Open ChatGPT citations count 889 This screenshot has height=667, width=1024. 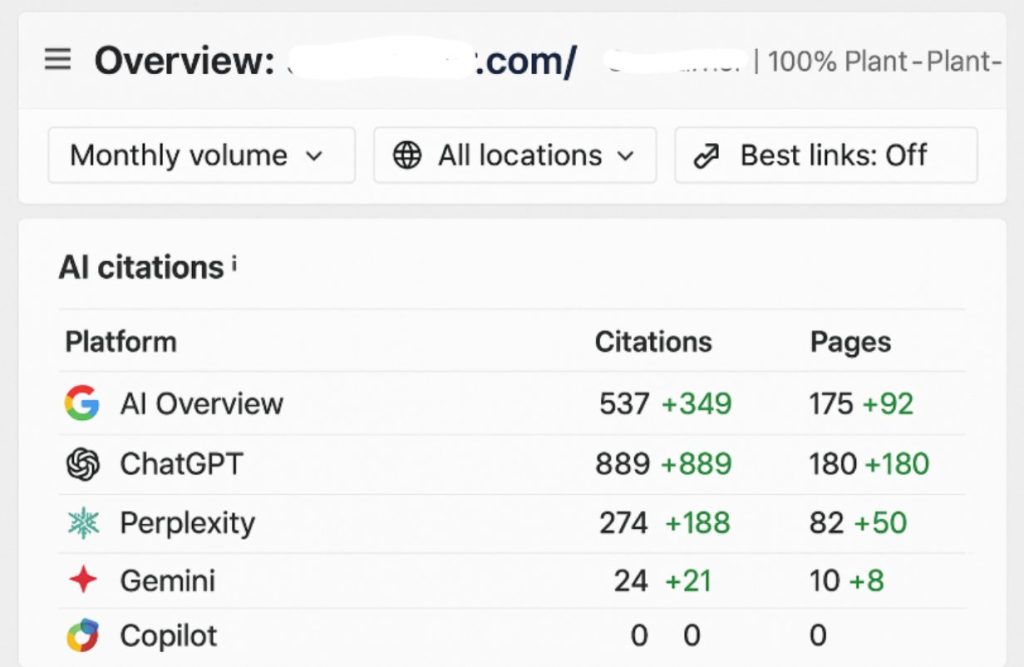pos(624,464)
